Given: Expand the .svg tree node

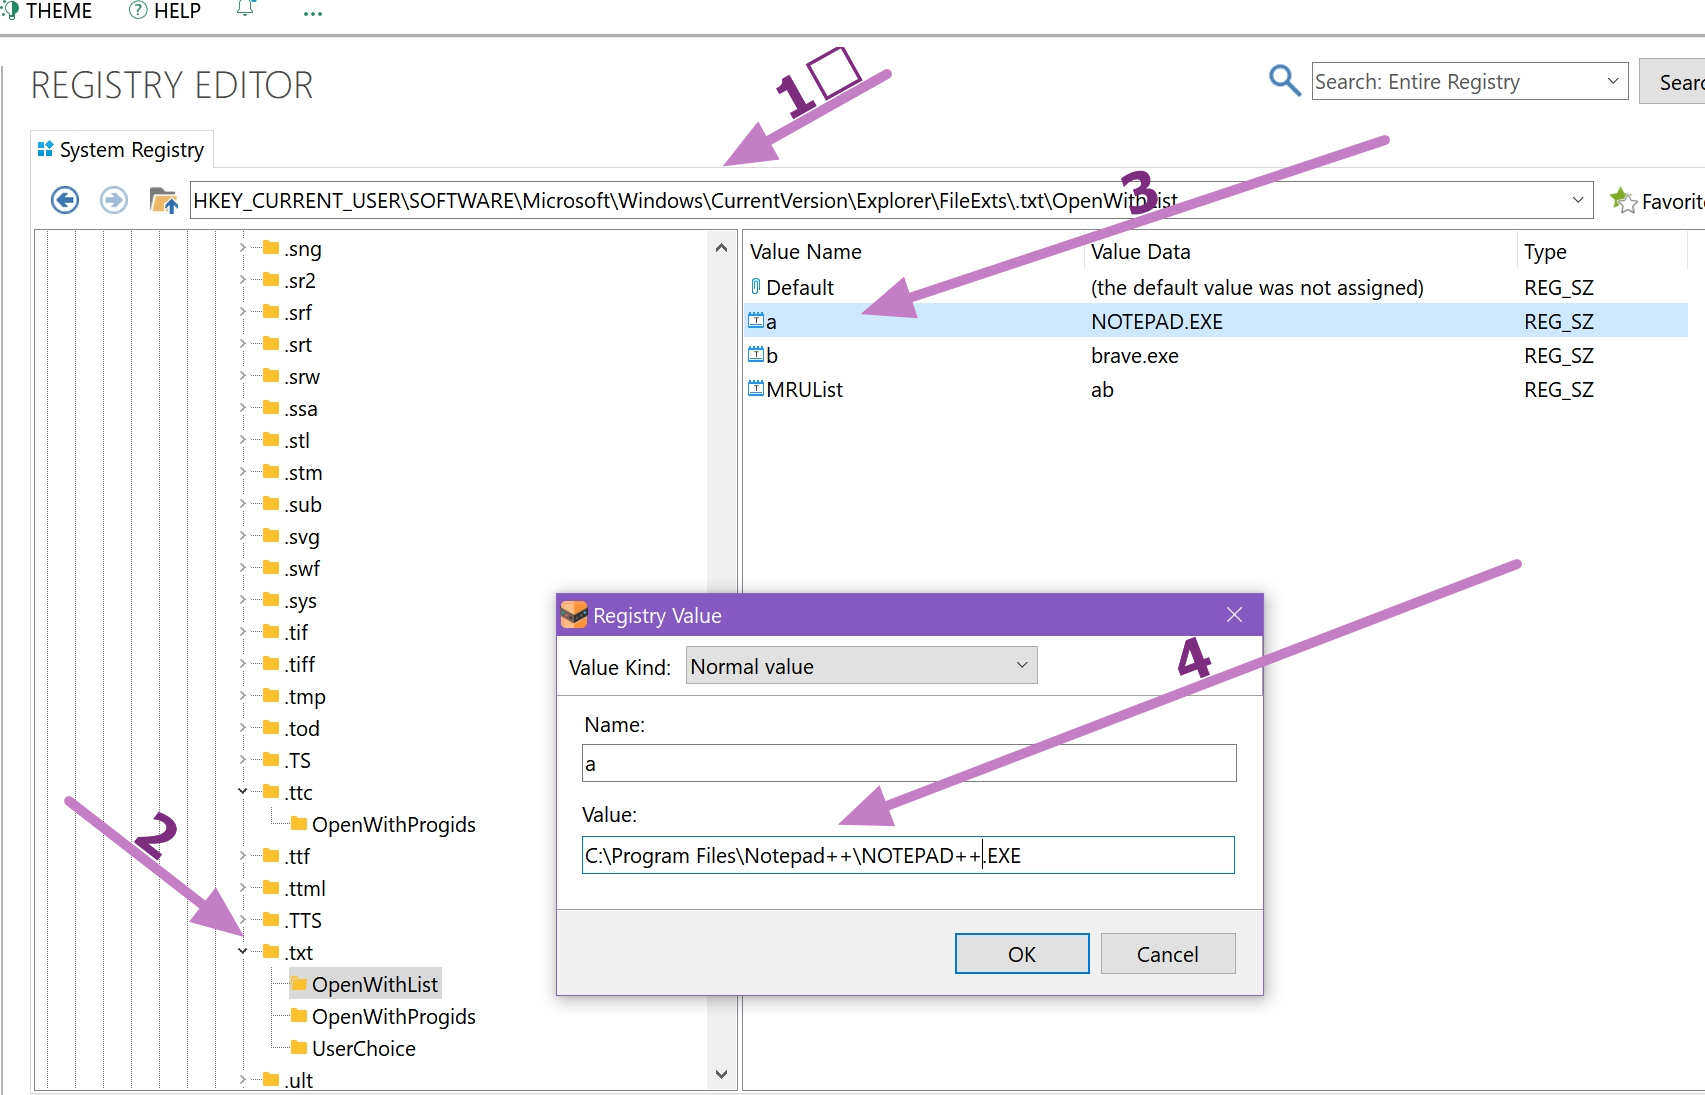Looking at the screenshot, I should coord(243,536).
